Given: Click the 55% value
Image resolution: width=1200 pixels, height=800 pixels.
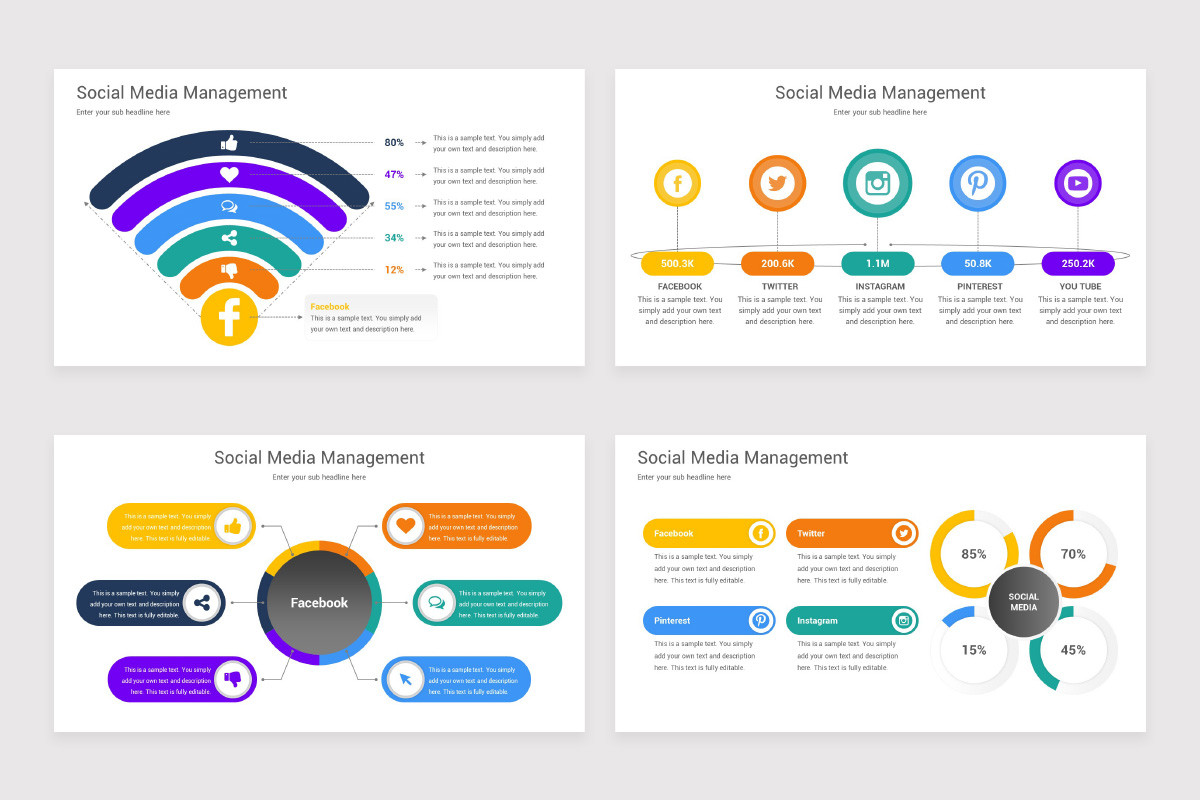Looking at the screenshot, I should (x=394, y=206).
